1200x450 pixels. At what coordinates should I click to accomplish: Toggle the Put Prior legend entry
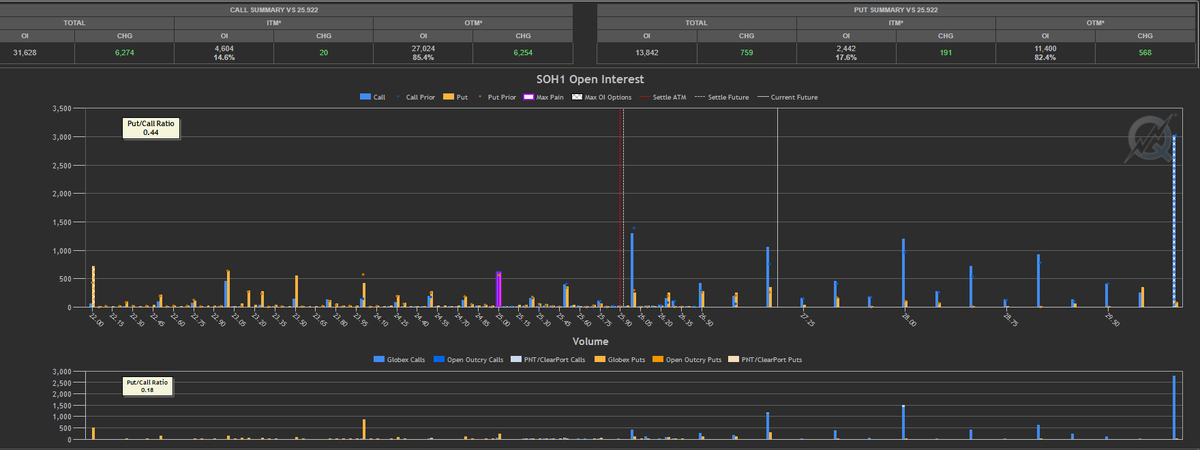coord(496,97)
